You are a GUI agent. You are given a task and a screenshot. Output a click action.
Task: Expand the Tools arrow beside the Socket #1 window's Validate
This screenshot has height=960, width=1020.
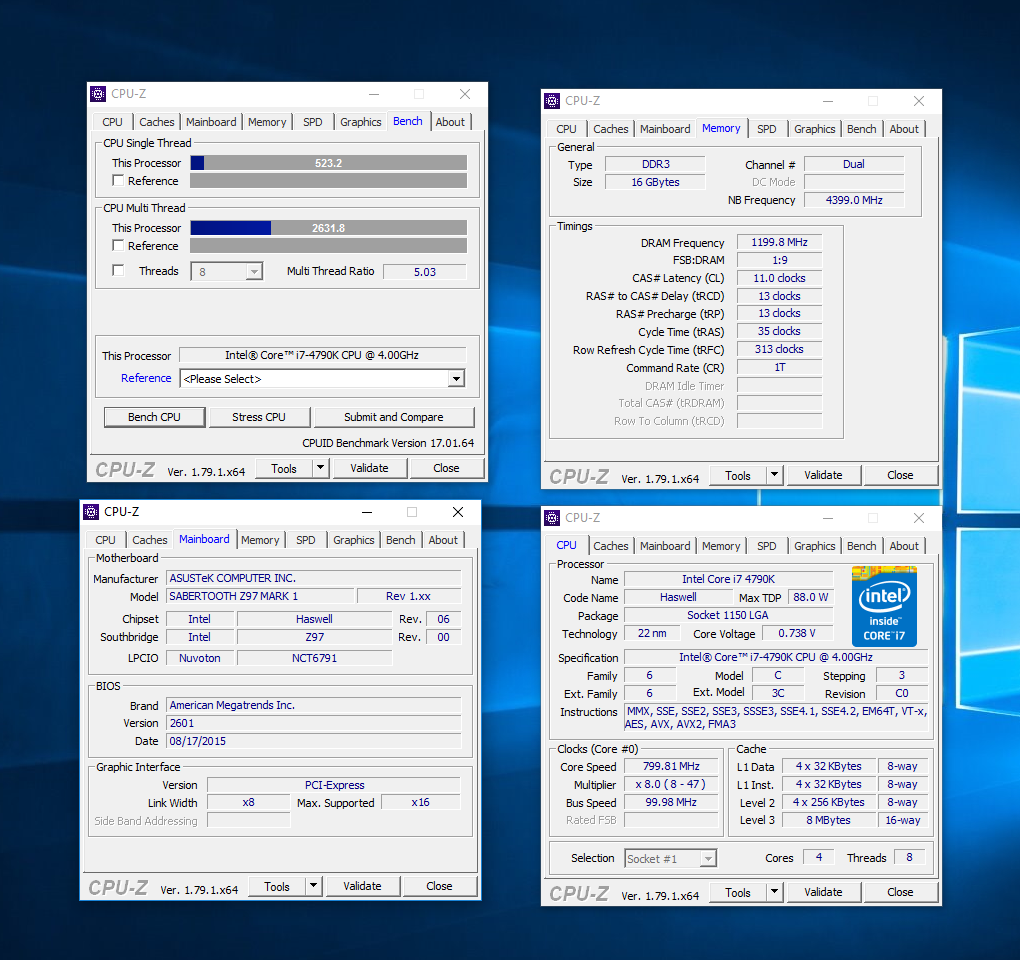775,892
